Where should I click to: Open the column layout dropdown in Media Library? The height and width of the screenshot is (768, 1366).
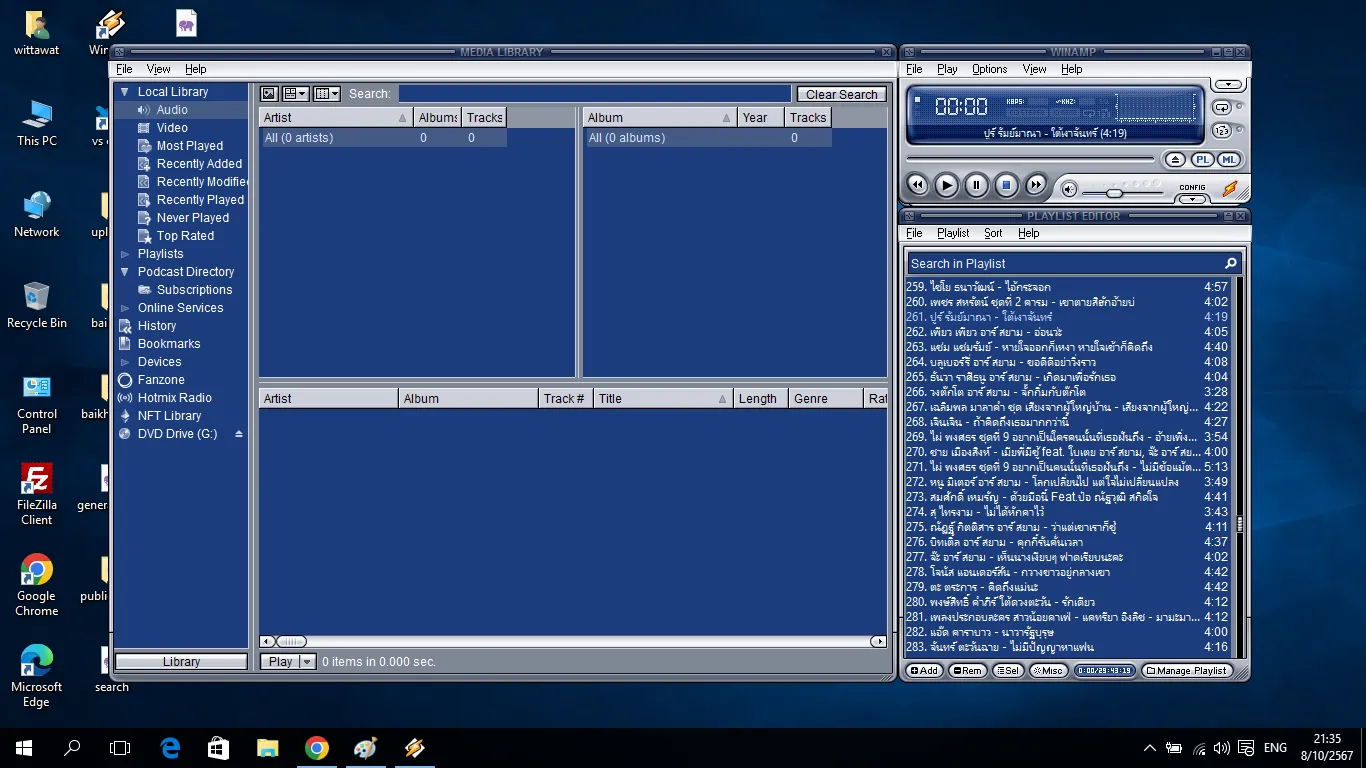[327, 94]
